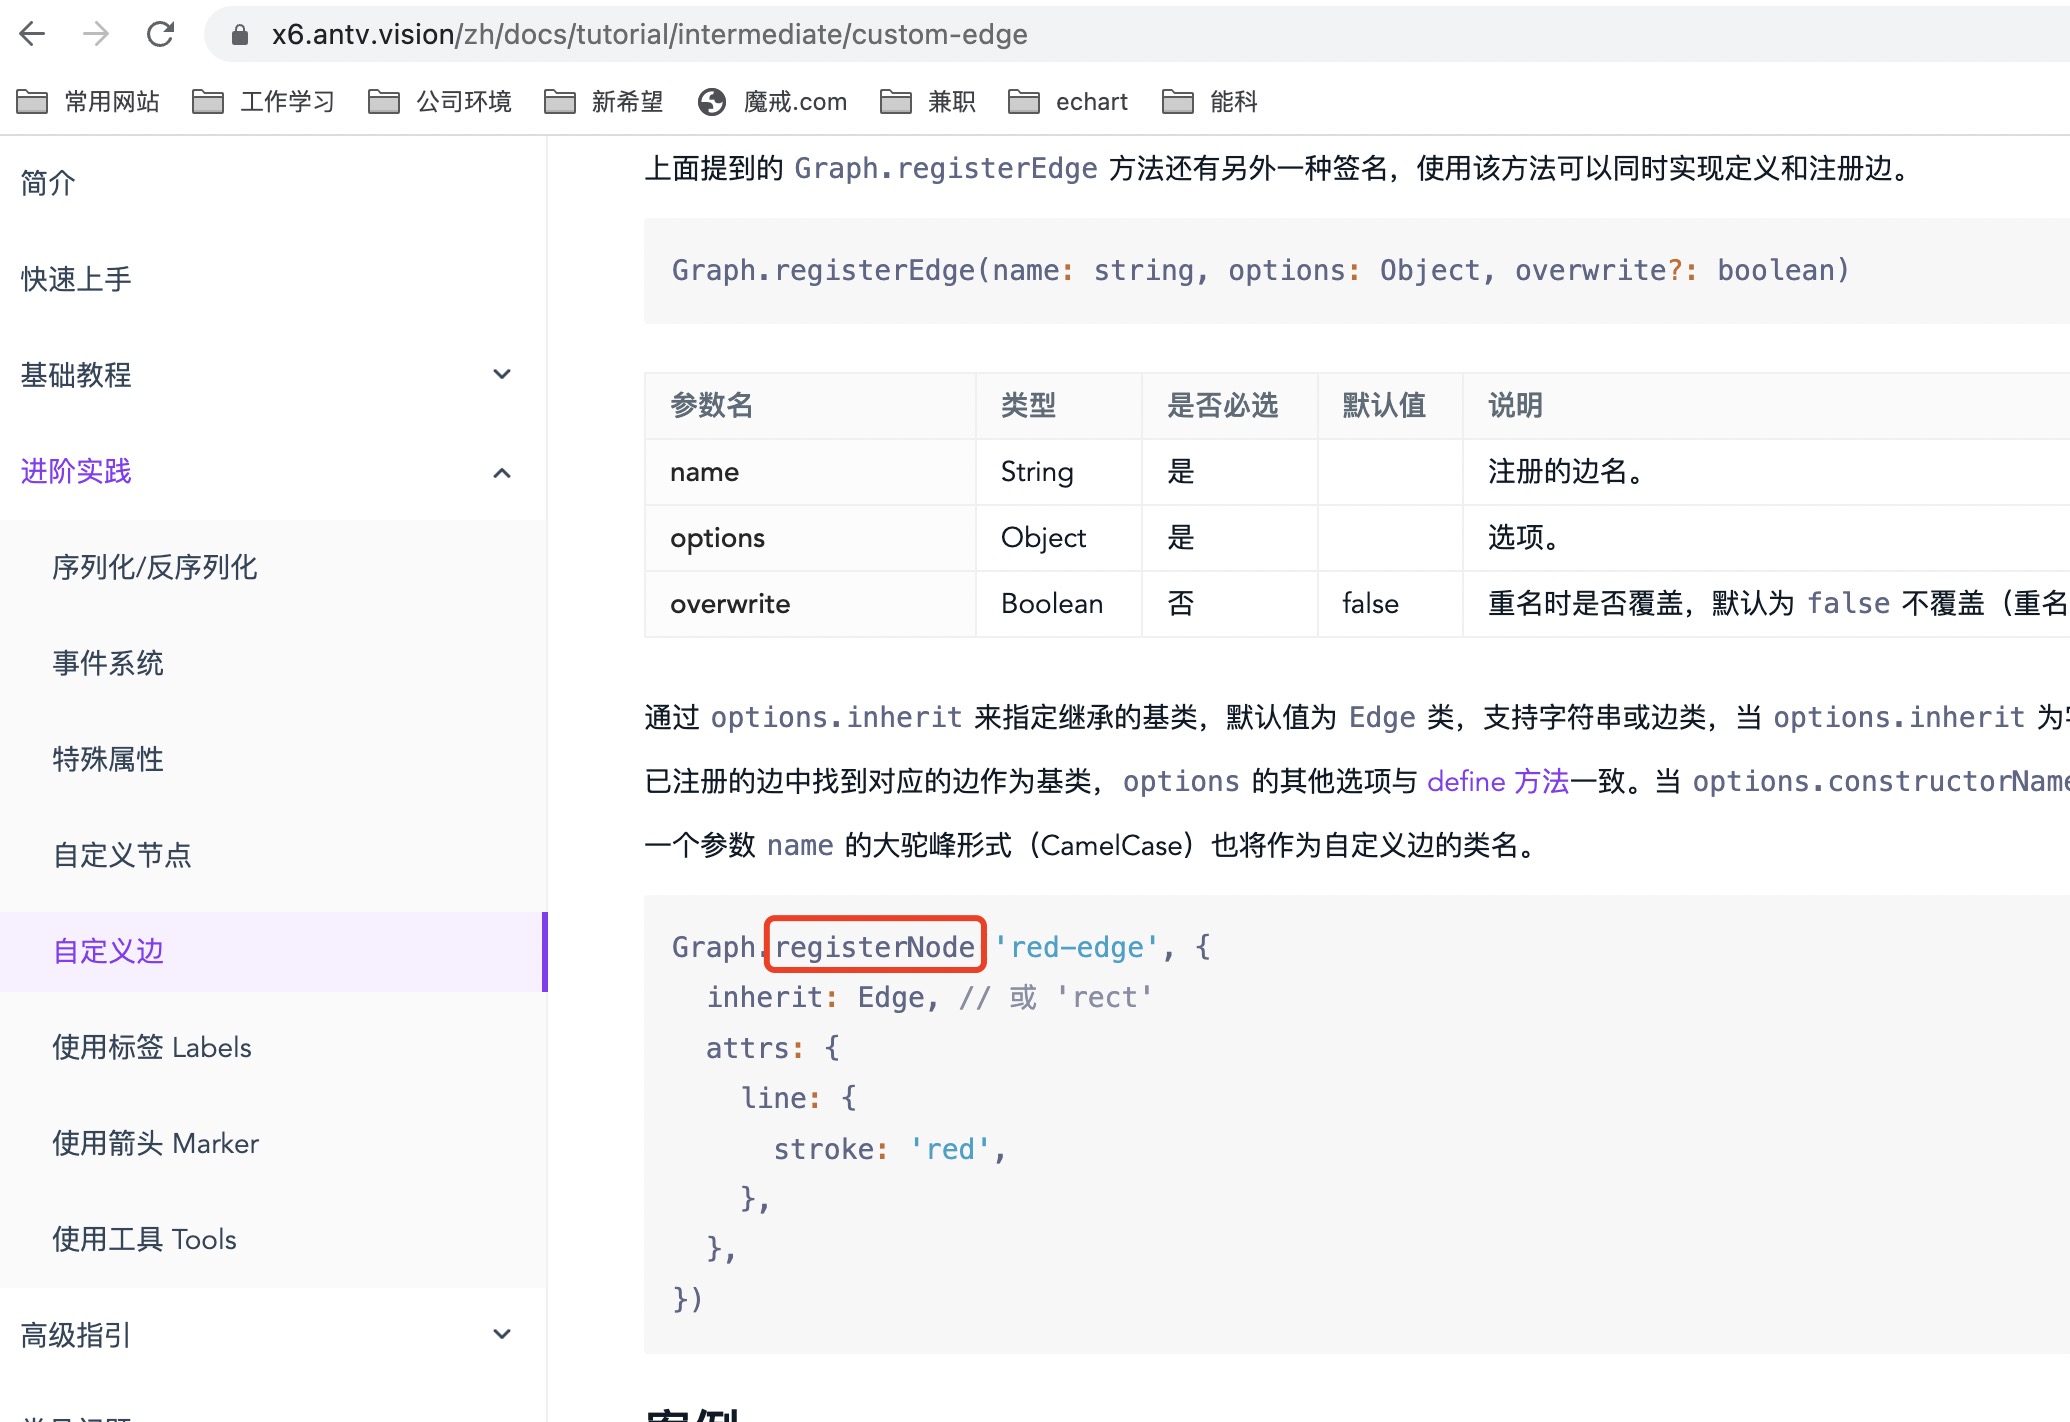Open 使用工具 Tools tutorial page
Viewport: 2070px width, 1422px height.
[145, 1239]
